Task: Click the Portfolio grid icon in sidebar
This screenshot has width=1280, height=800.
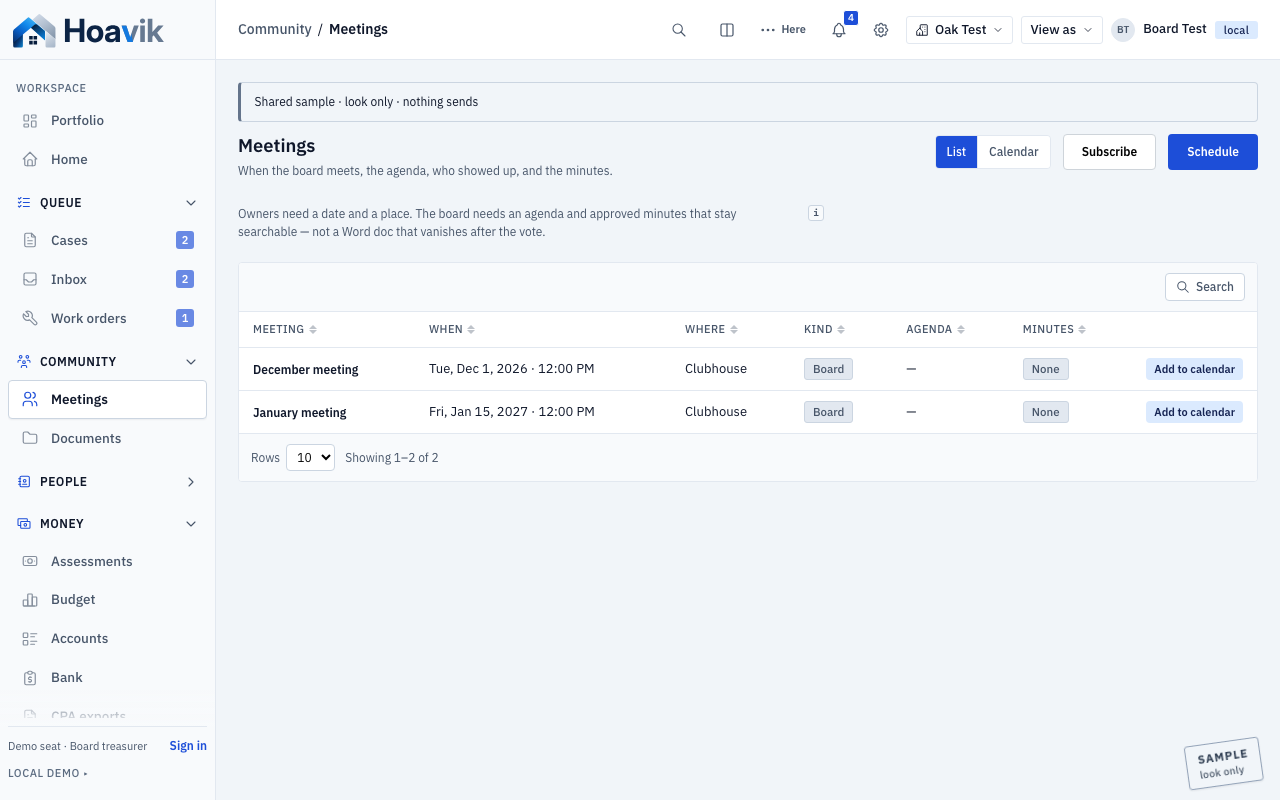Action: 30,121
